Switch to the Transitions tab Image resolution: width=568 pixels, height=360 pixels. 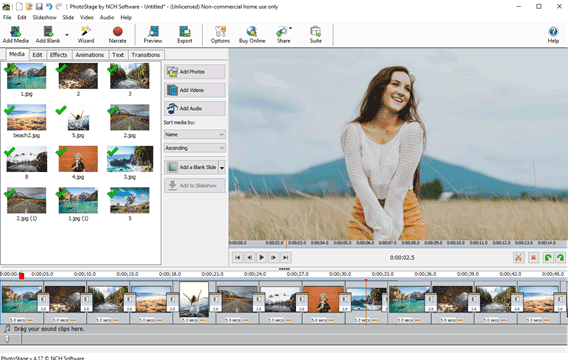pyautogui.click(x=146, y=55)
